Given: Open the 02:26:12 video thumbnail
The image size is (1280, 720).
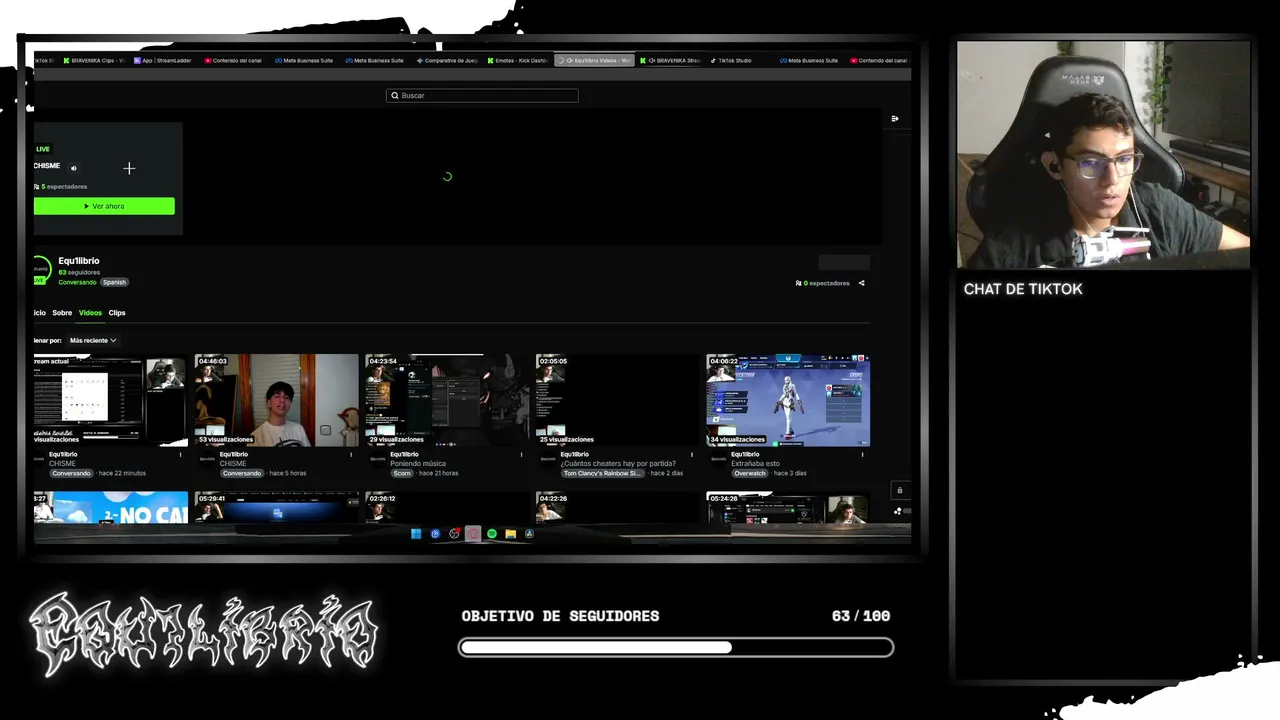Looking at the screenshot, I should pyautogui.click(x=446, y=507).
